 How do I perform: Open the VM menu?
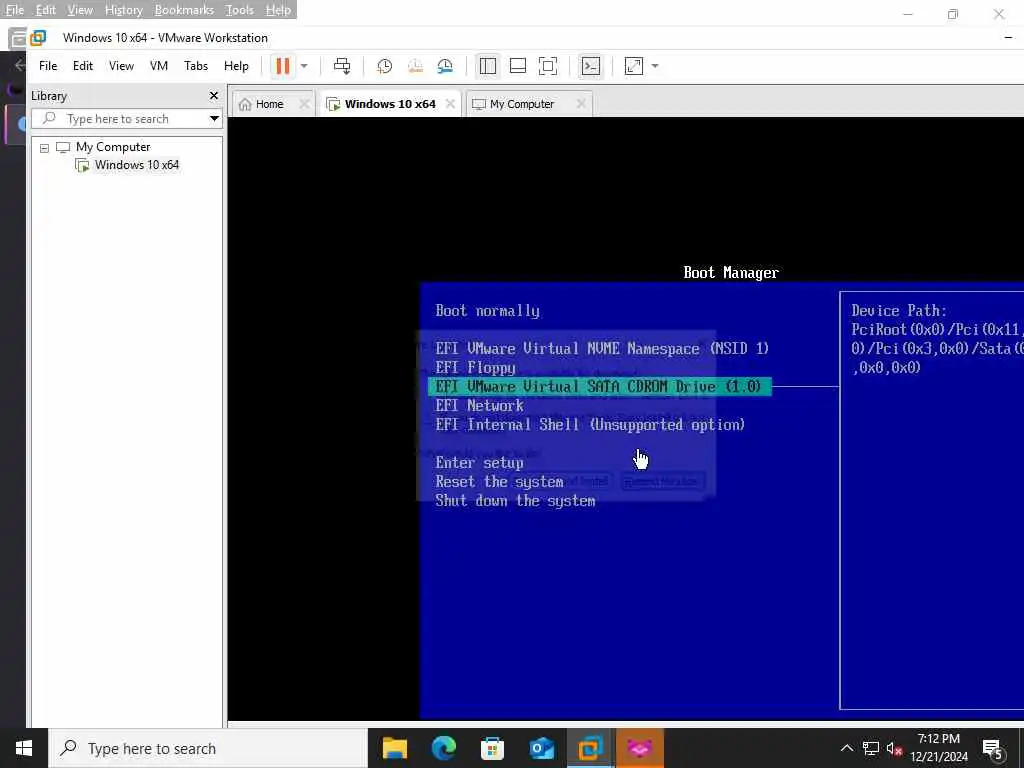tap(159, 66)
